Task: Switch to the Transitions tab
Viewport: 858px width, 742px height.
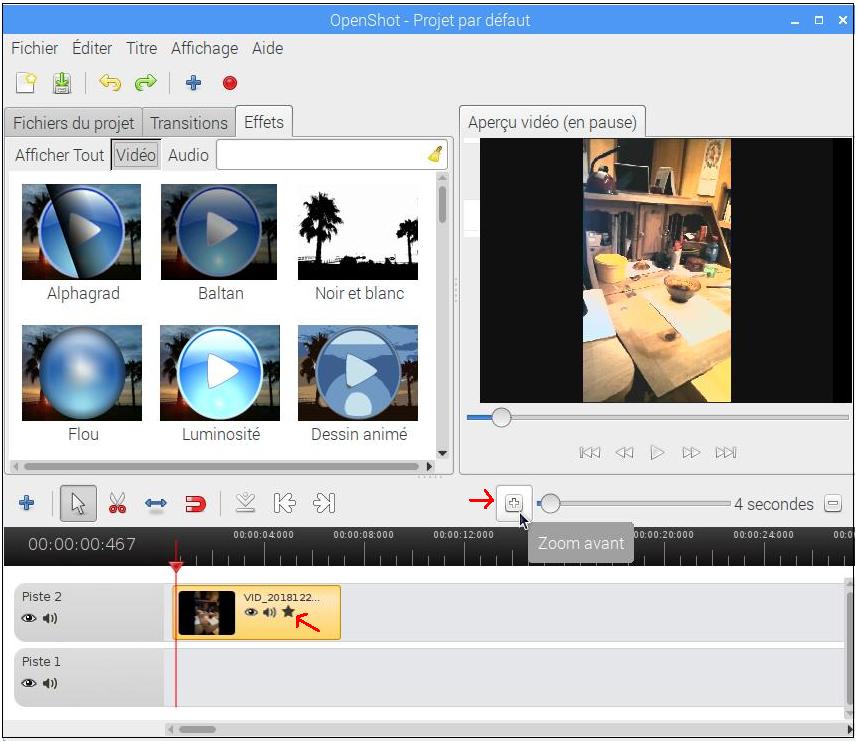Action: click(x=189, y=123)
